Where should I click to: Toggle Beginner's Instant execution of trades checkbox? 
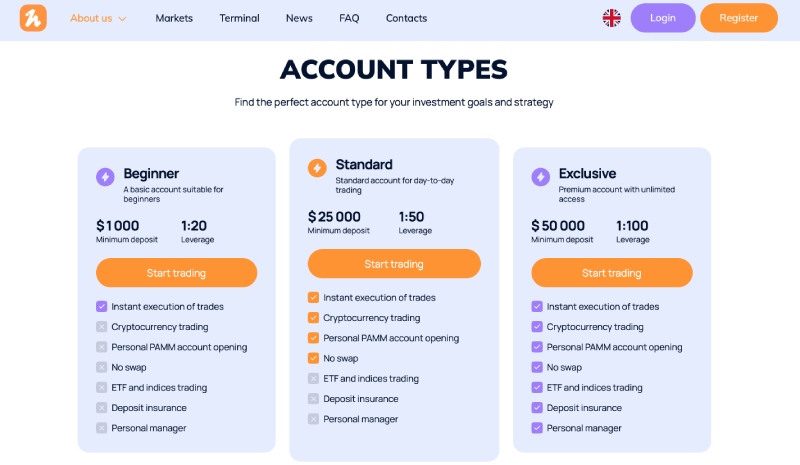point(102,306)
